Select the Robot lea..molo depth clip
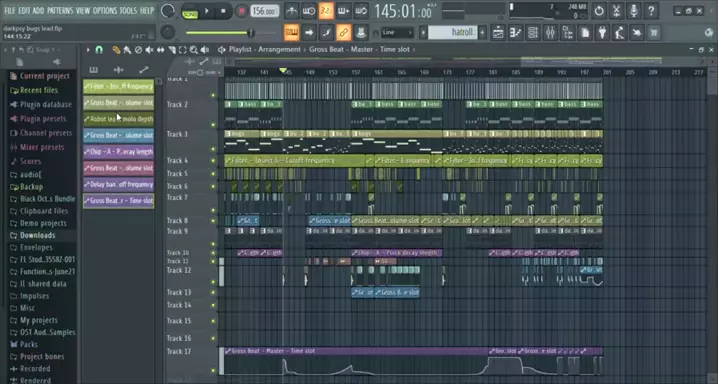The height and width of the screenshot is (384, 718). tap(119, 119)
